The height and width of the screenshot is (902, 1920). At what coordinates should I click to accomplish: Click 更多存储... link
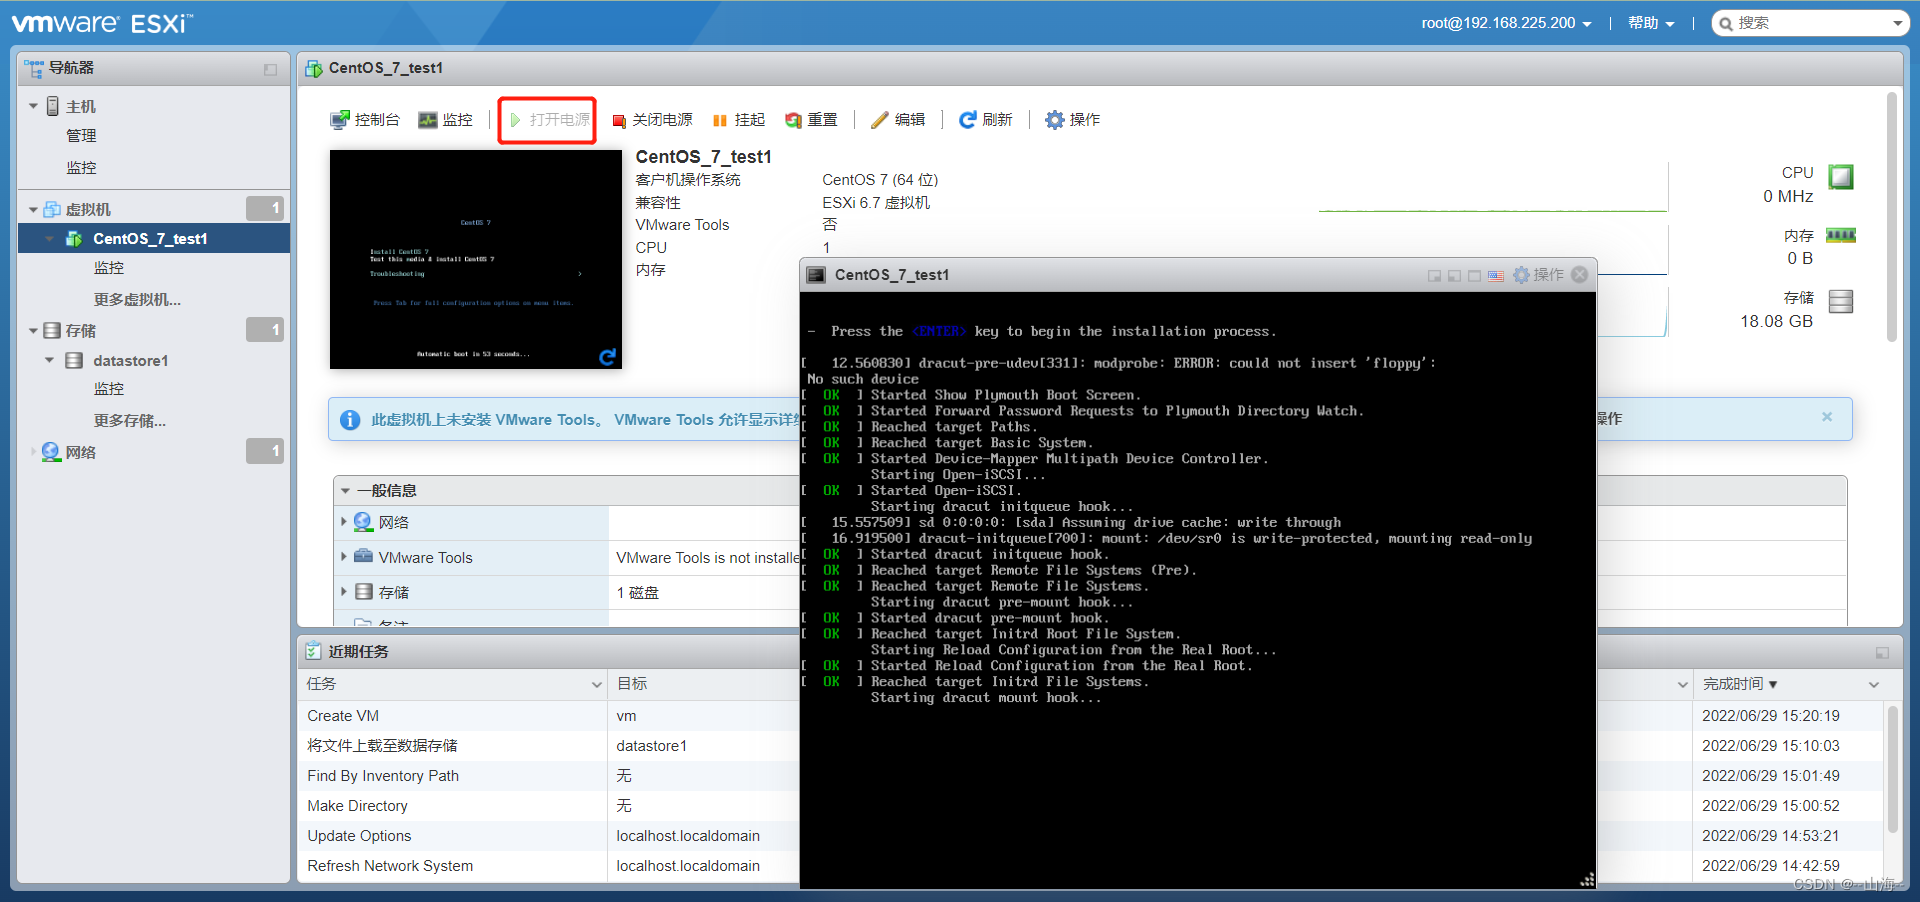click(130, 421)
